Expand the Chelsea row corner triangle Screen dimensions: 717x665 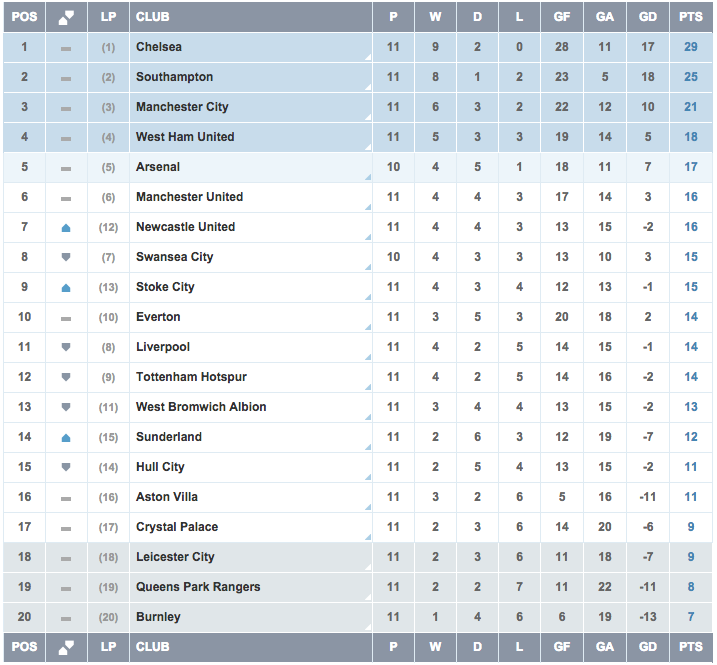coord(369,58)
